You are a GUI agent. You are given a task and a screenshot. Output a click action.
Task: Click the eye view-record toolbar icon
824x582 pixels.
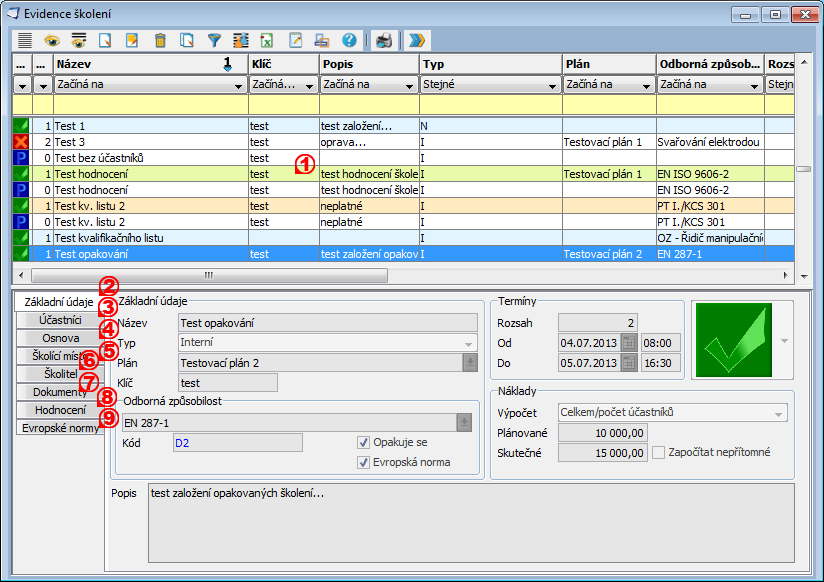click(x=51, y=41)
